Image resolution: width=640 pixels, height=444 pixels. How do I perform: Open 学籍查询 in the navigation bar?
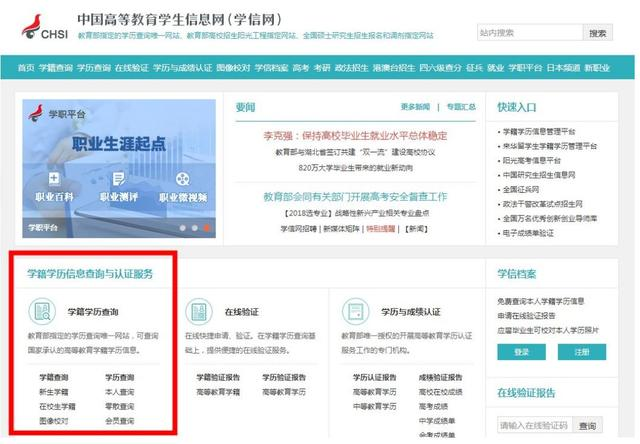click(x=56, y=68)
